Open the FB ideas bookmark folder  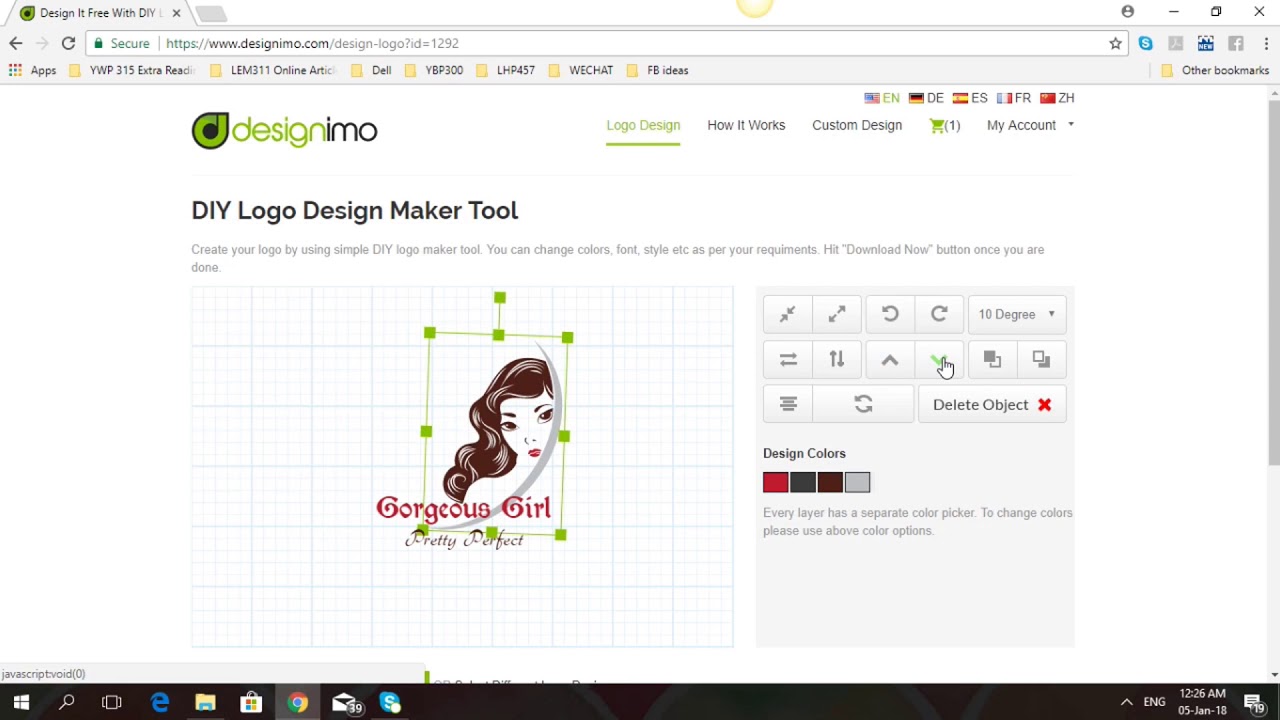pyautogui.click(x=657, y=70)
